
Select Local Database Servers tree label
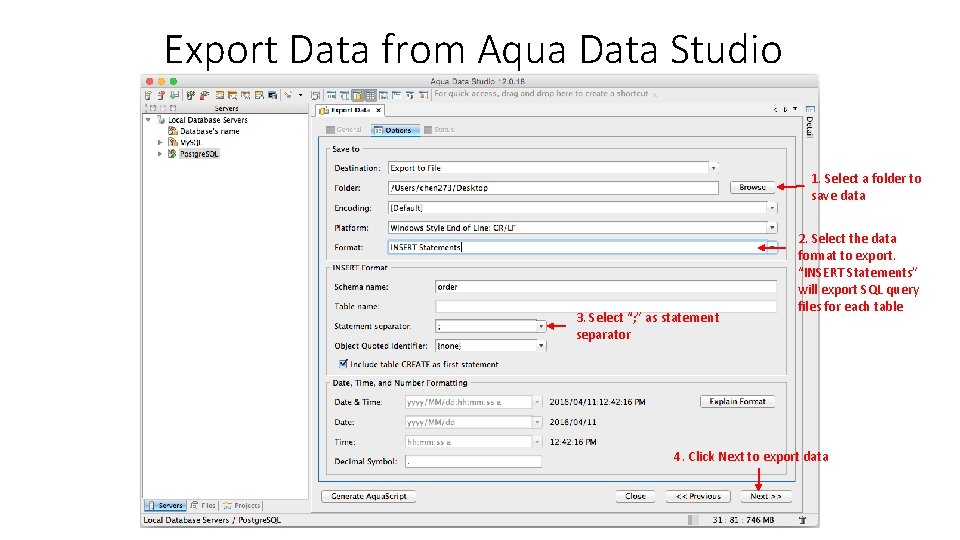[208, 120]
